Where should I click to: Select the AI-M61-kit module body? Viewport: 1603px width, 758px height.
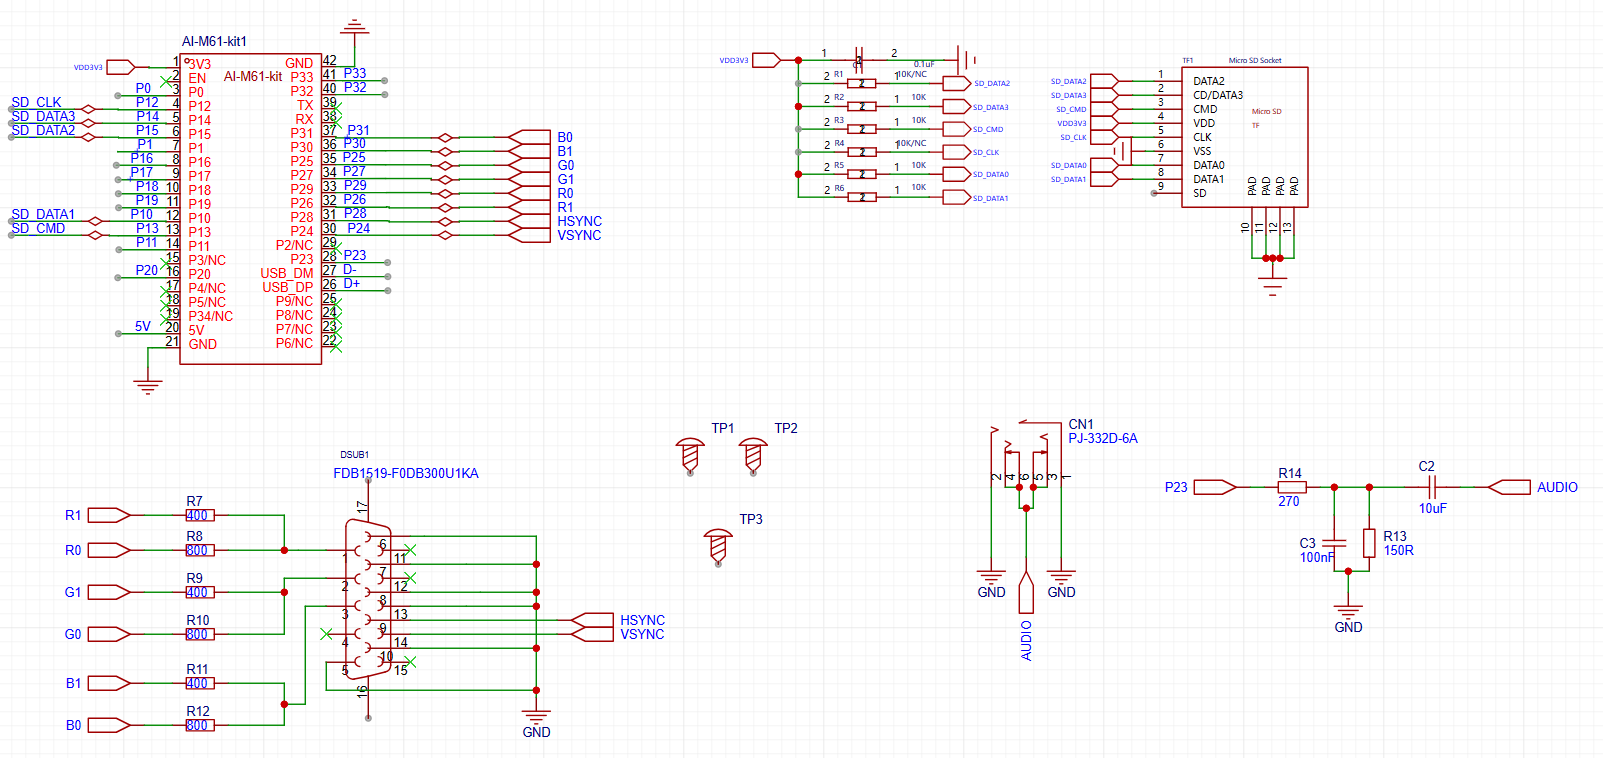click(251, 209)
